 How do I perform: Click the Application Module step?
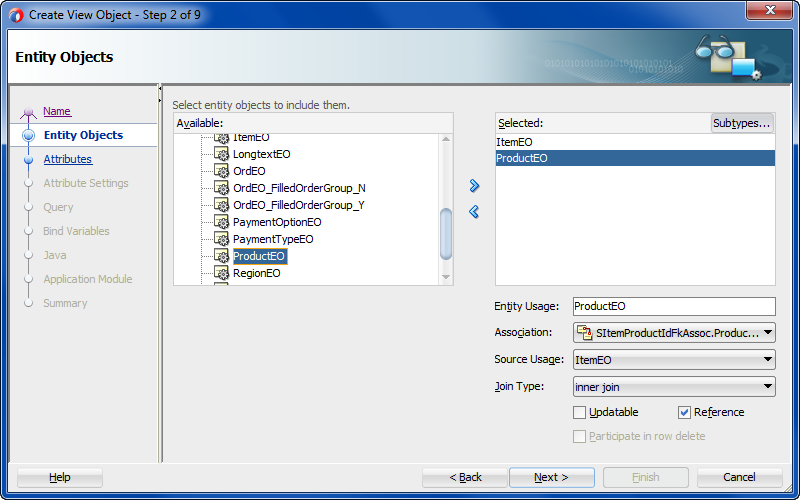click(88, 279)
